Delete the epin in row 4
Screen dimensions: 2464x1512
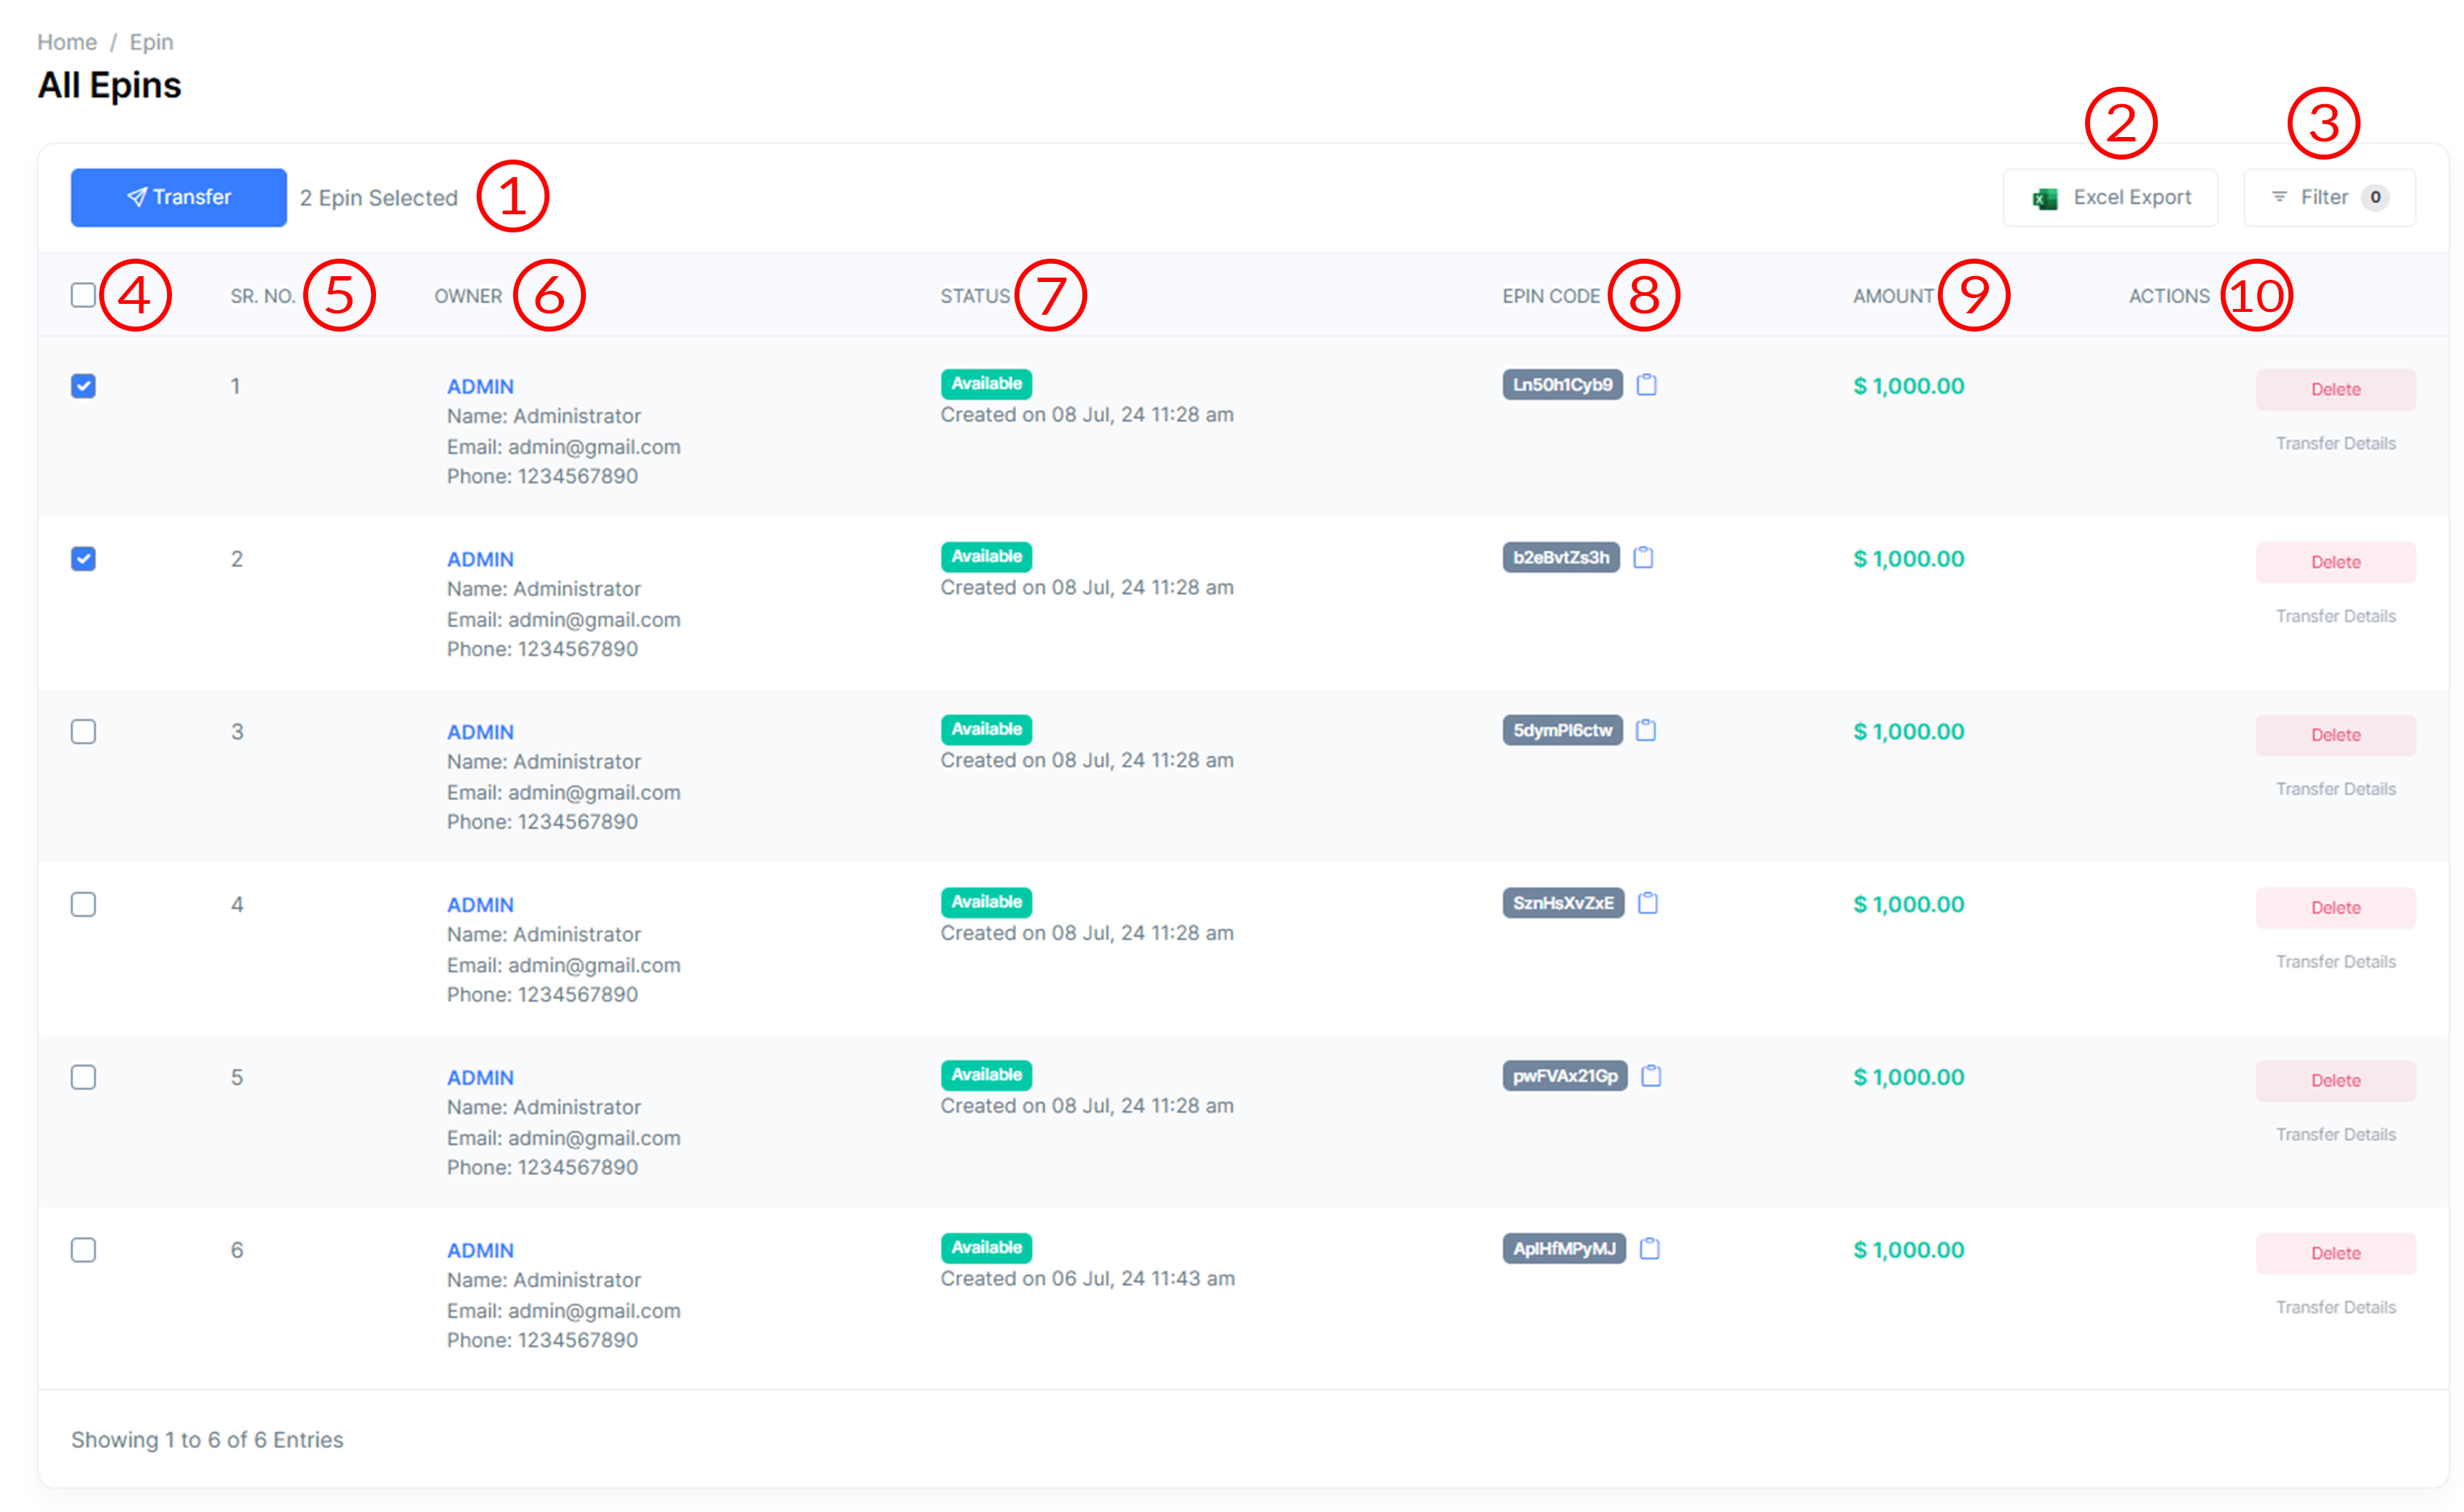2334,908
